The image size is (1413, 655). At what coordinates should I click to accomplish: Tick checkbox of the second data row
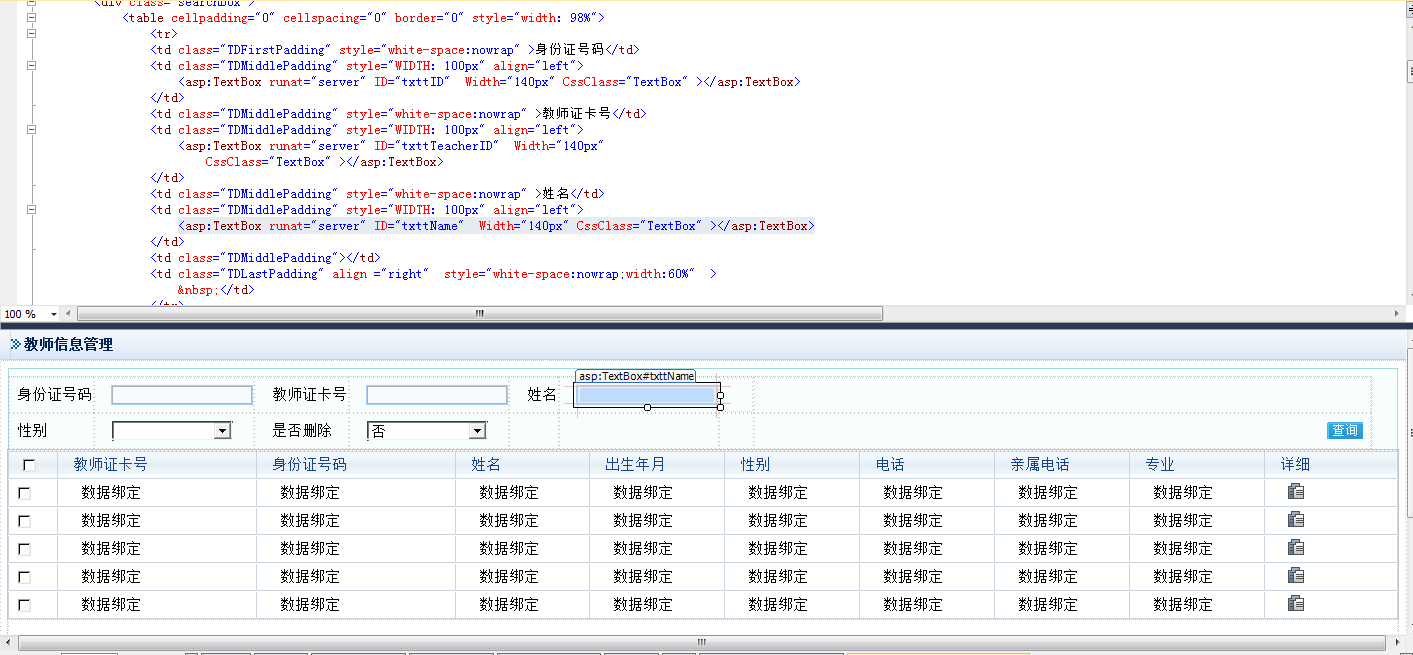[25, 521]
